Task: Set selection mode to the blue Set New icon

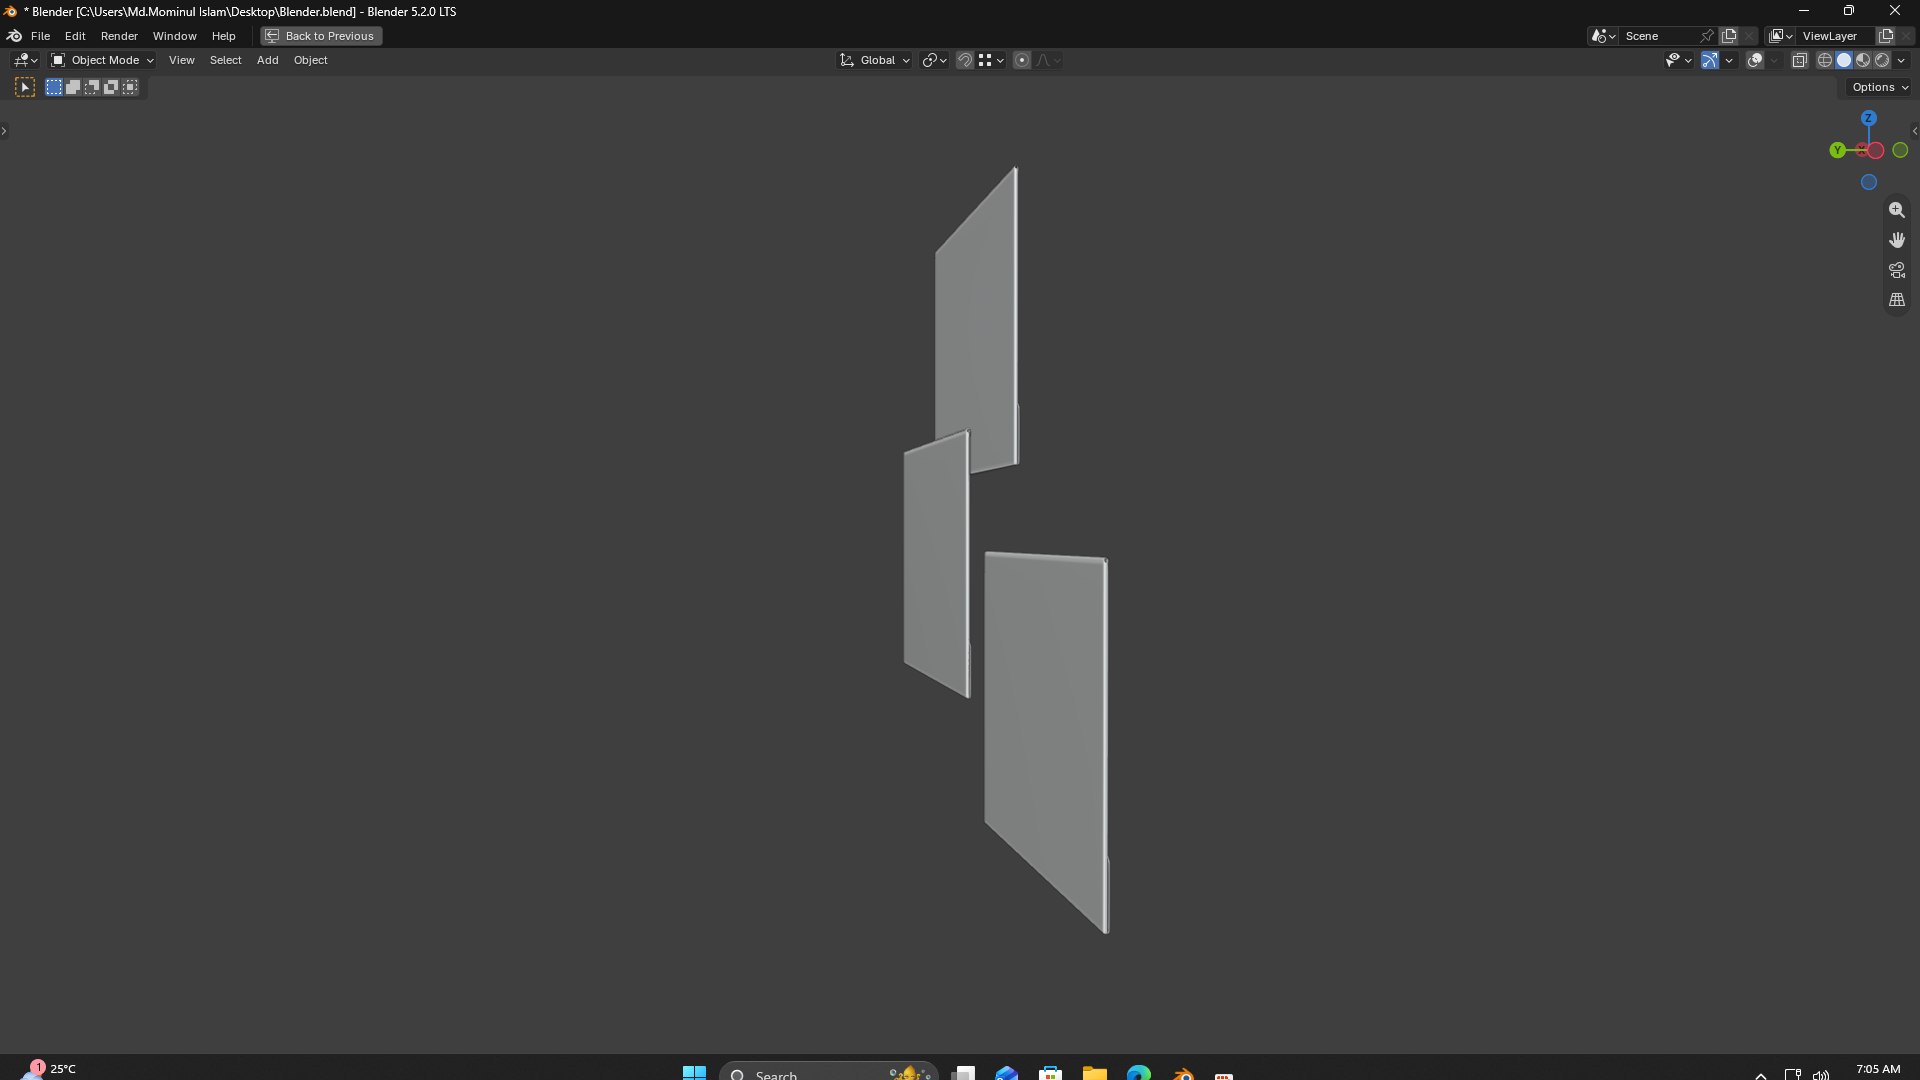Action: 54,88
